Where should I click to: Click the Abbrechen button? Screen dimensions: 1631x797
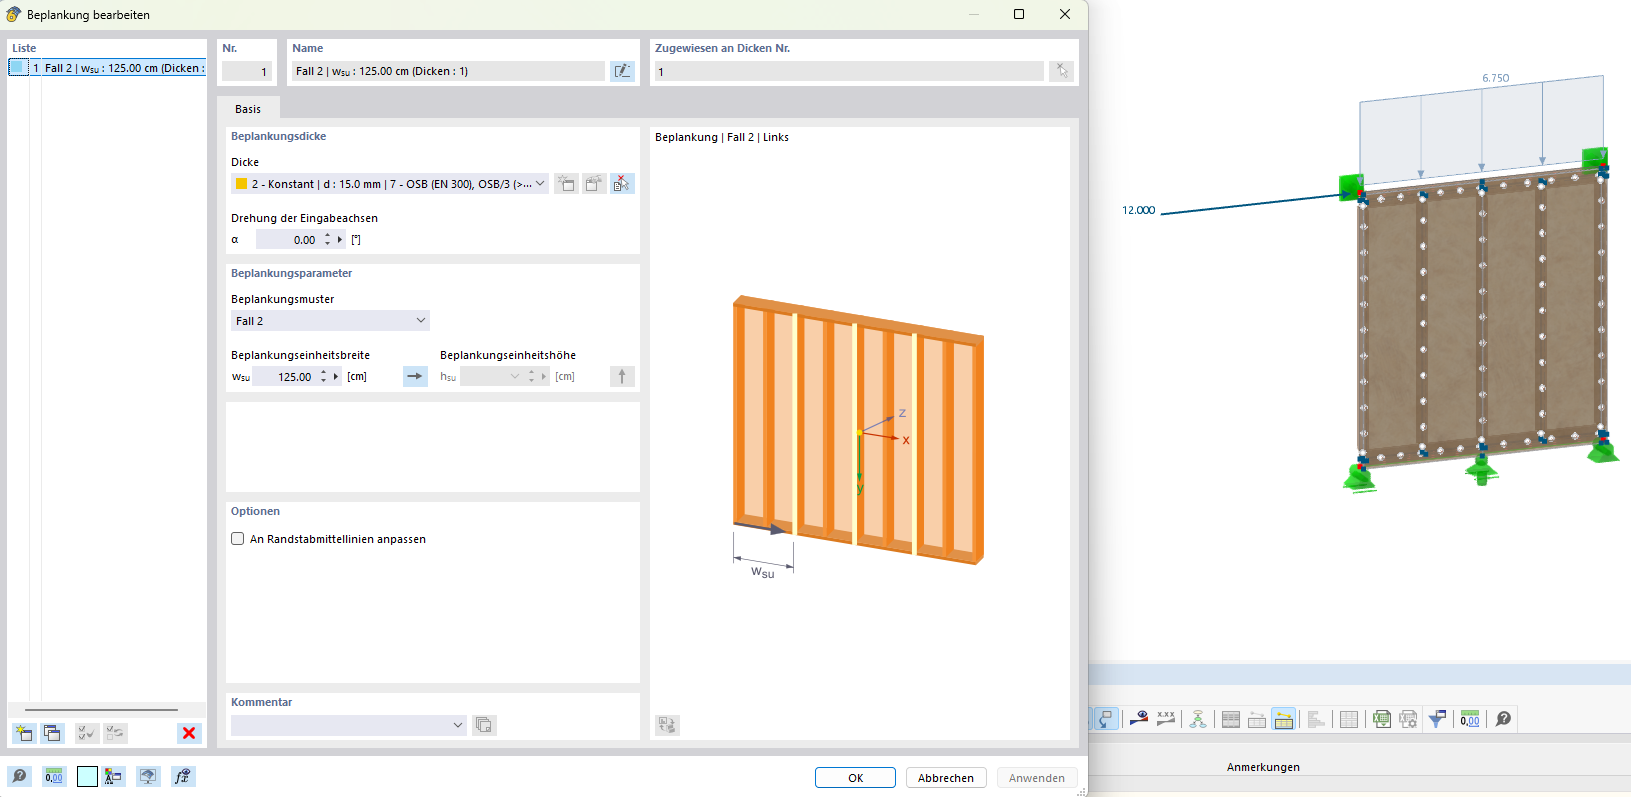946,778
